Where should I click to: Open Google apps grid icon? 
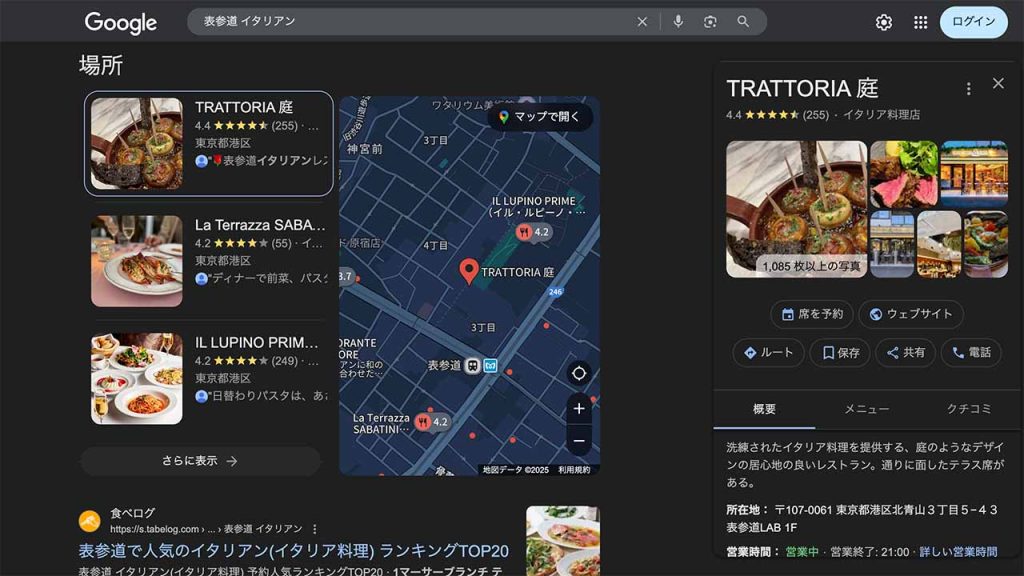(920, 22)
